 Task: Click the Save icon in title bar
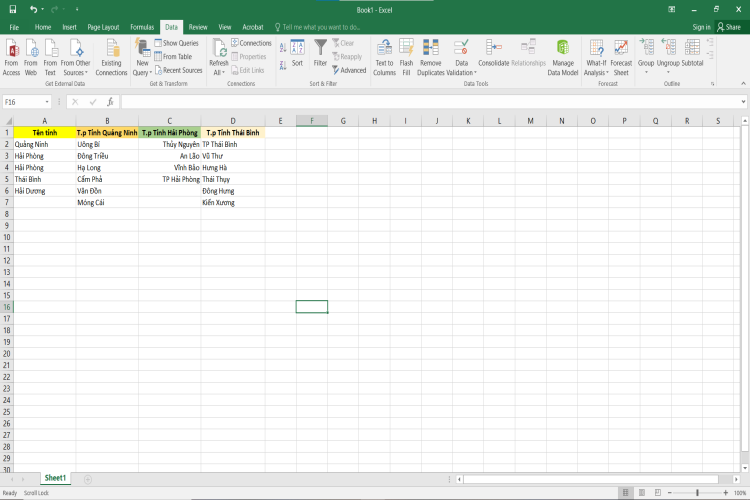pos(13,9)
